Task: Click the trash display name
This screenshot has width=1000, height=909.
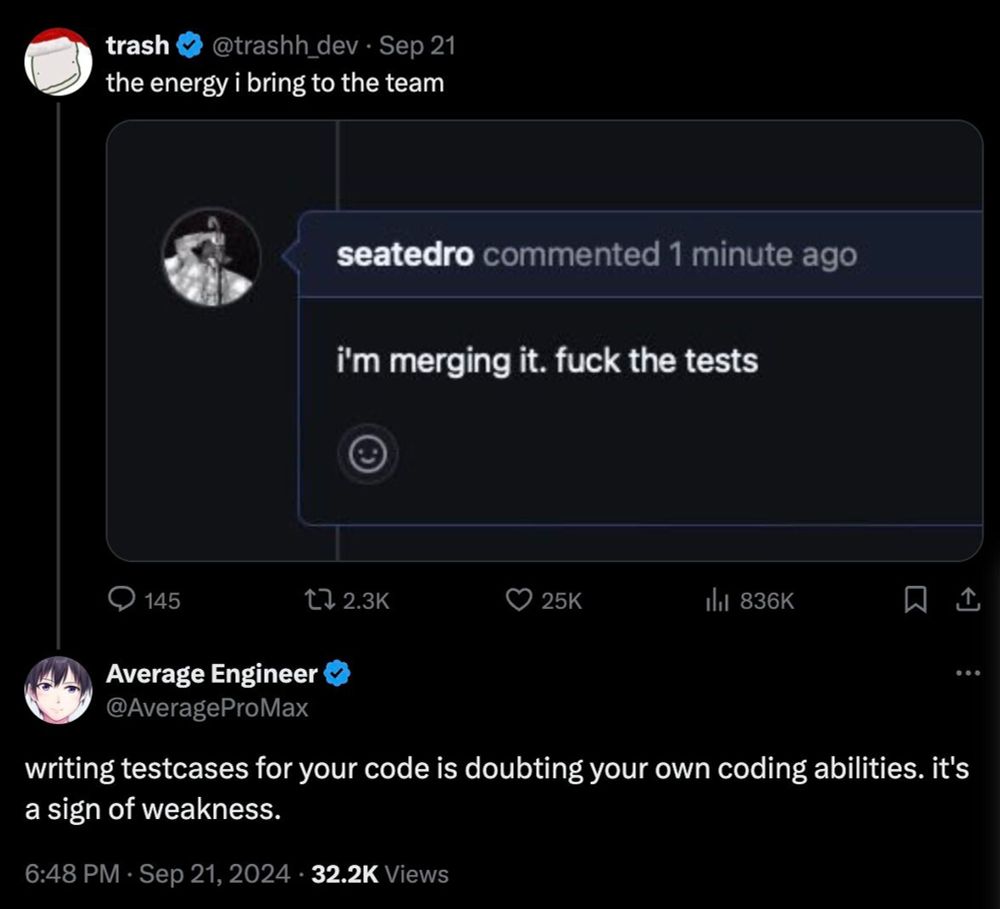Action: pyautogui.click(x=138, y=46)
